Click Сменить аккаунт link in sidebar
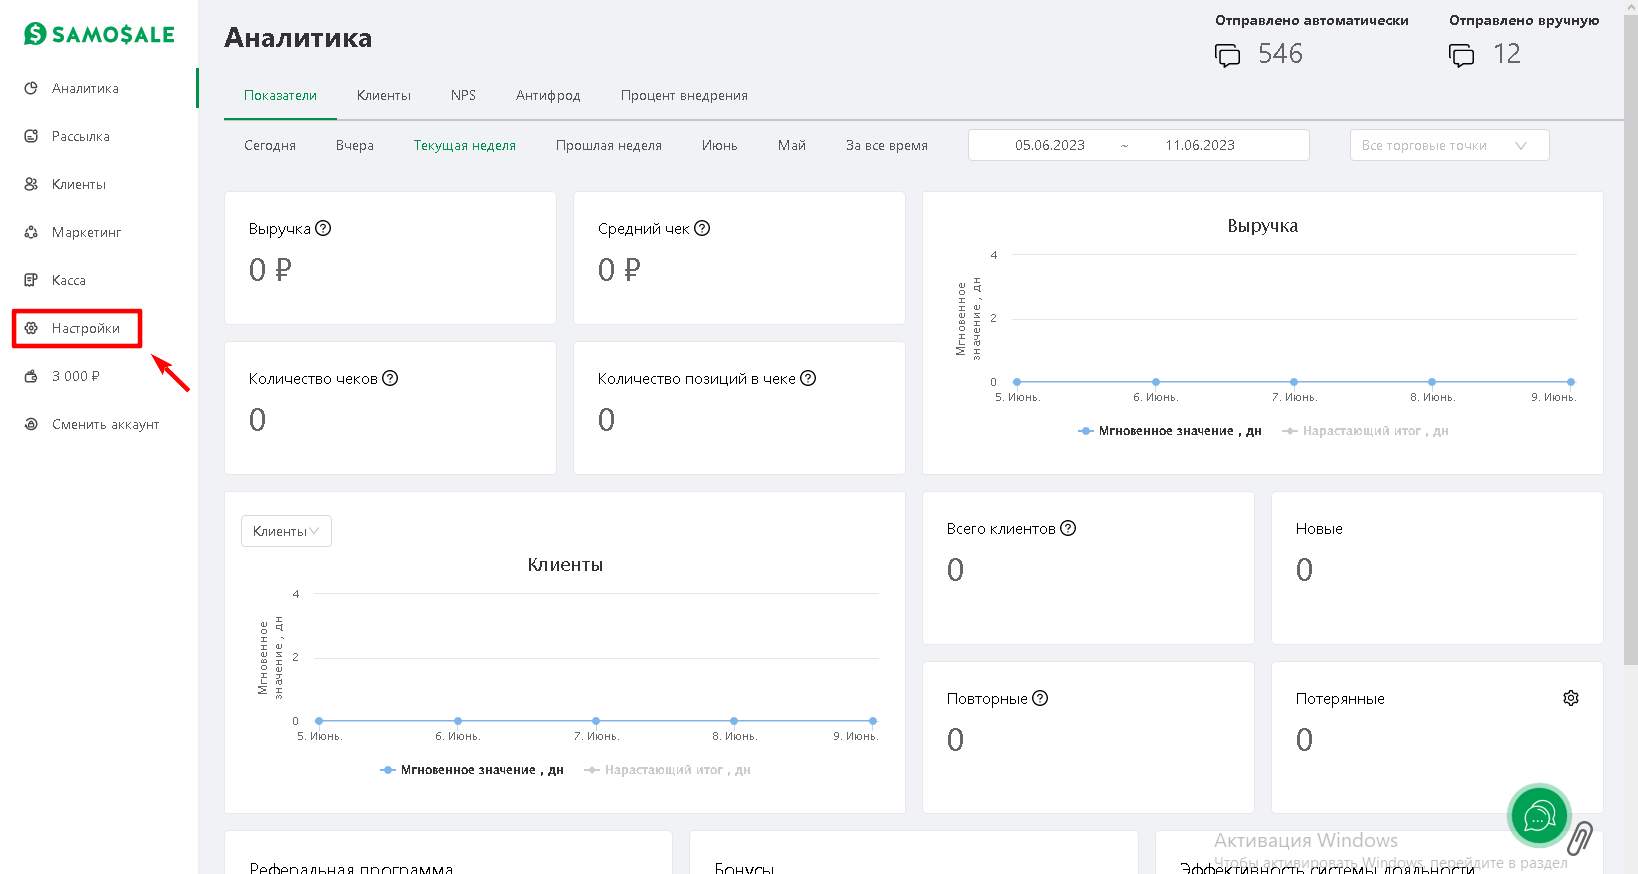 105,424
